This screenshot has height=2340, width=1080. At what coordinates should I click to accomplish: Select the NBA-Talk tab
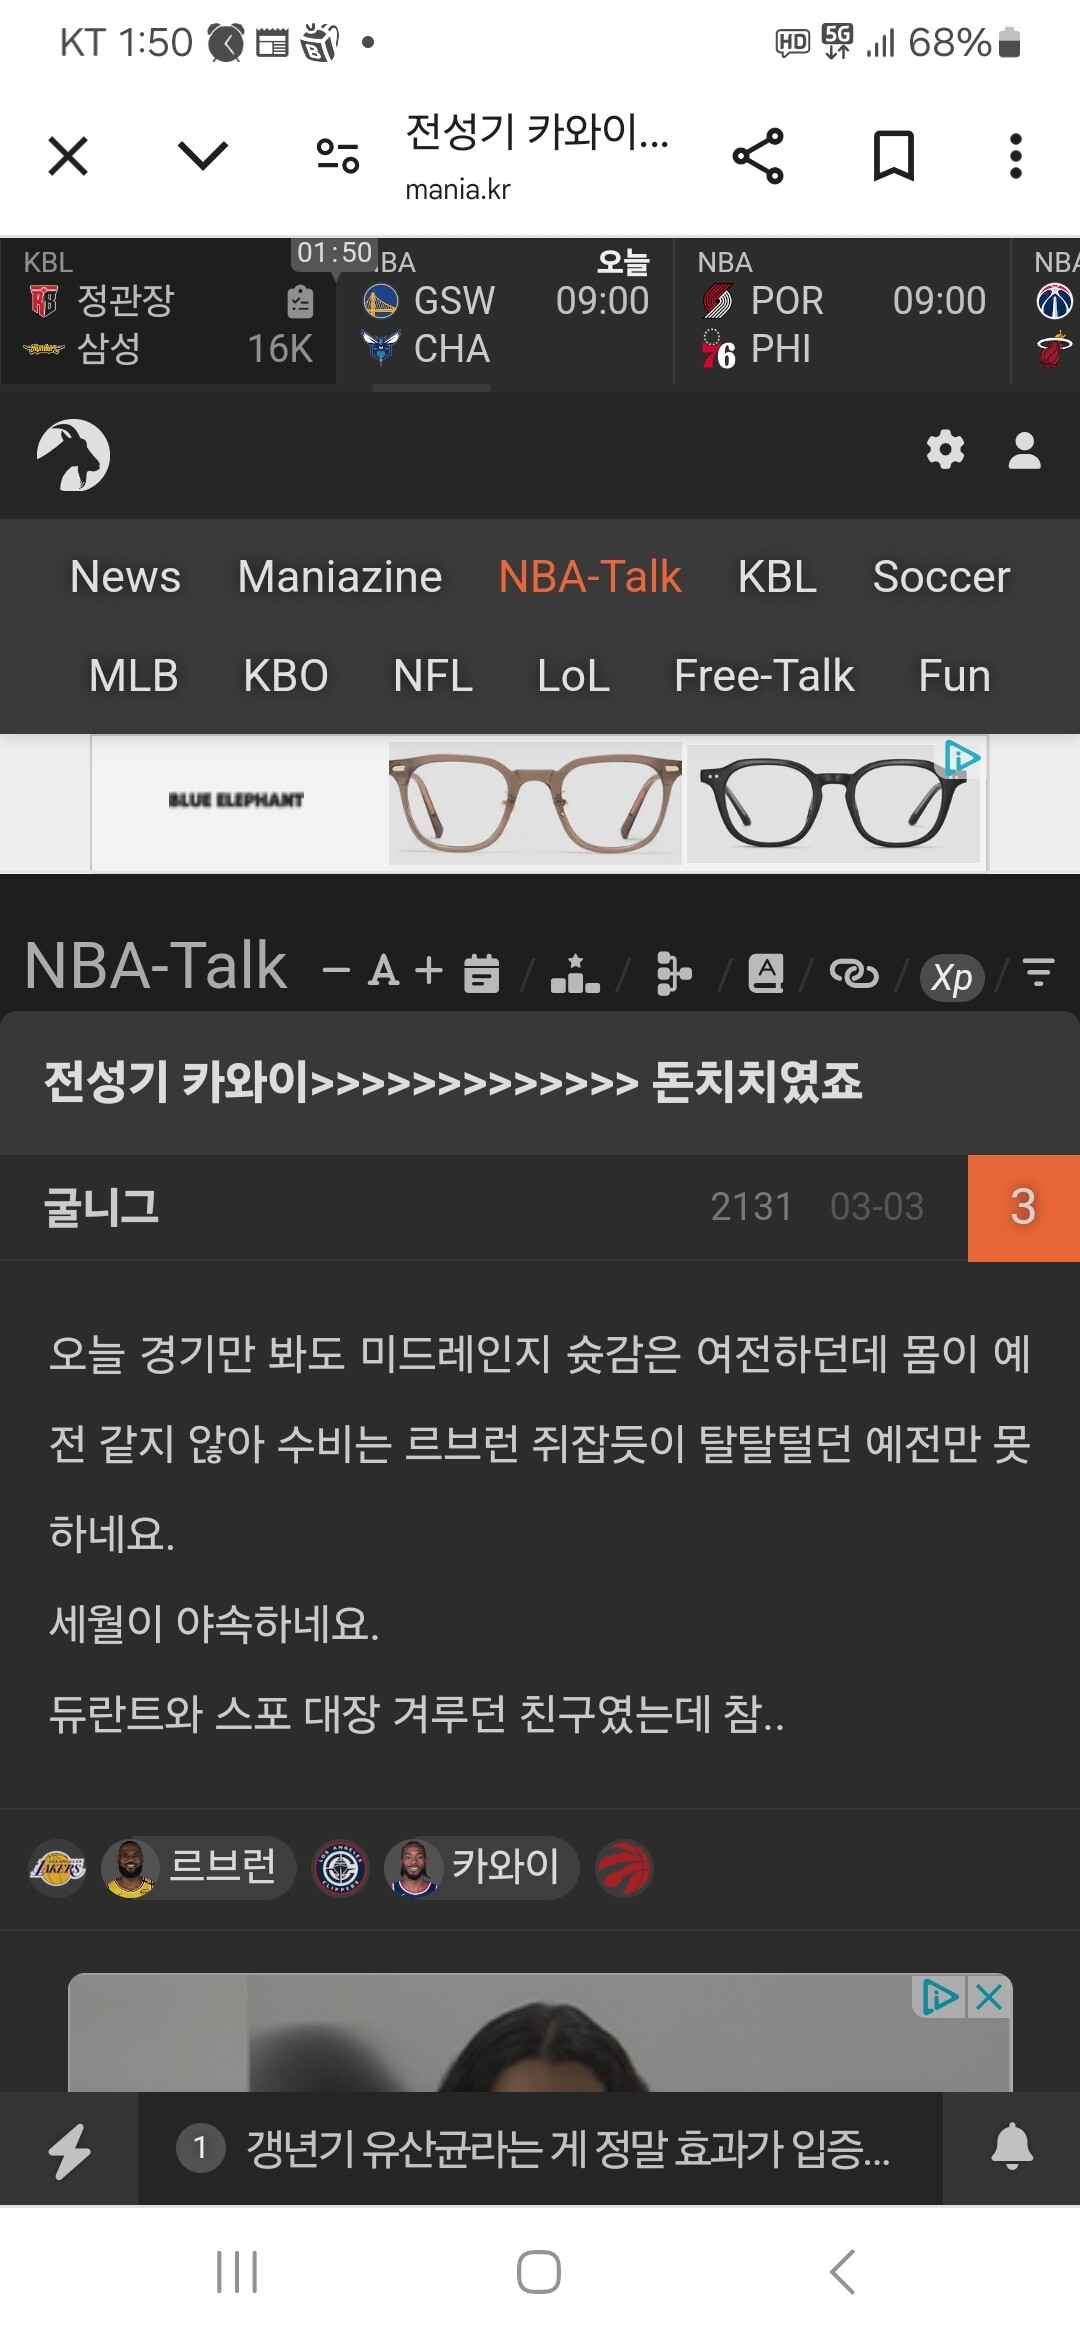(x=590, y=577)
